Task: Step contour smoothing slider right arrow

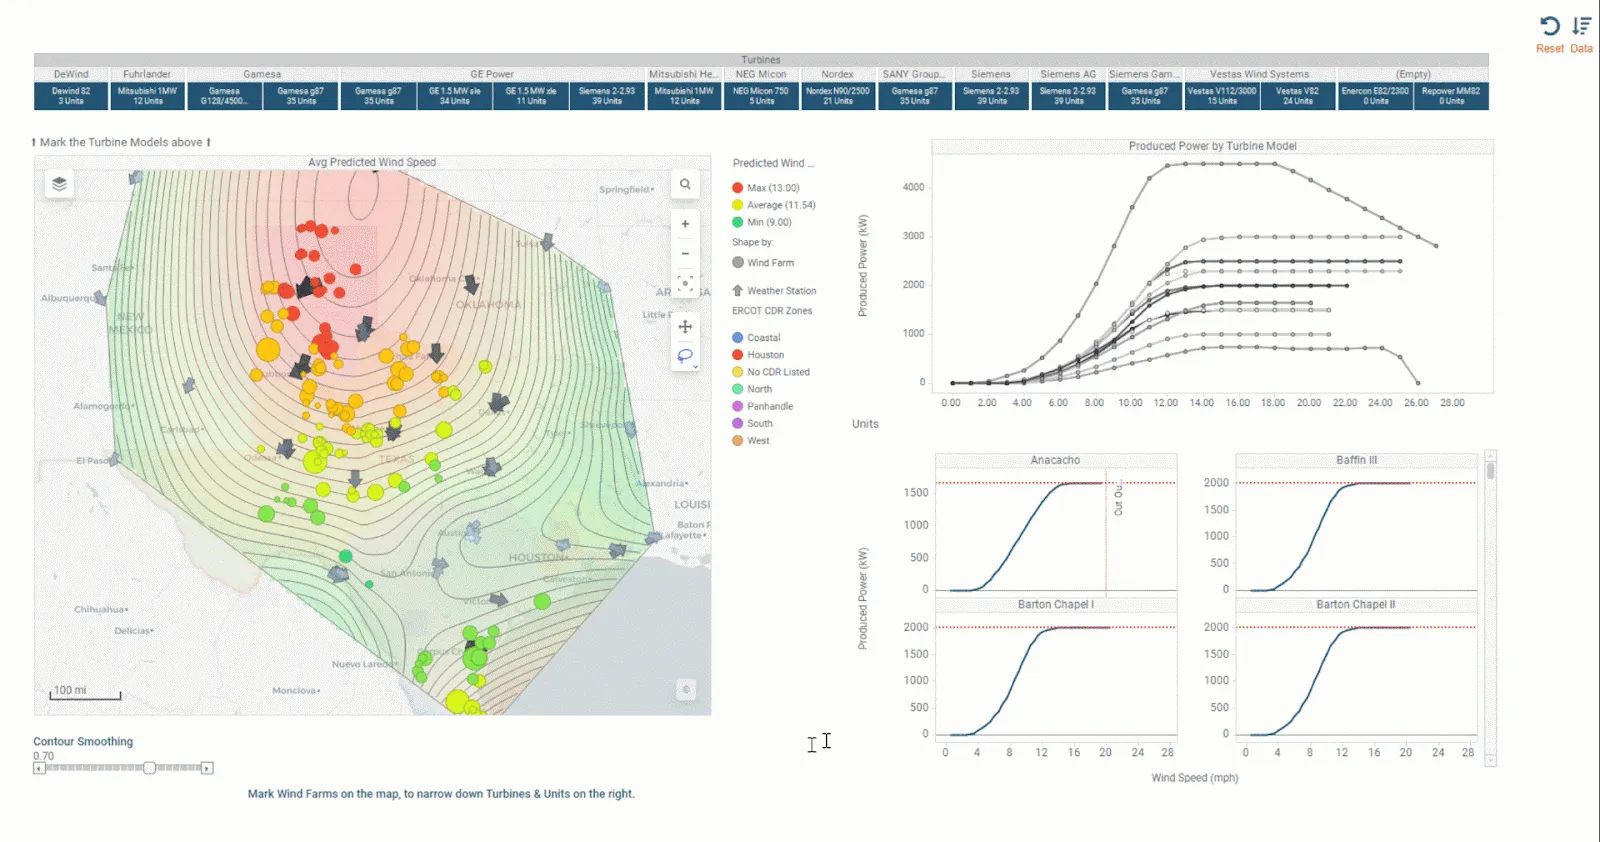Action: click(207, 768)
